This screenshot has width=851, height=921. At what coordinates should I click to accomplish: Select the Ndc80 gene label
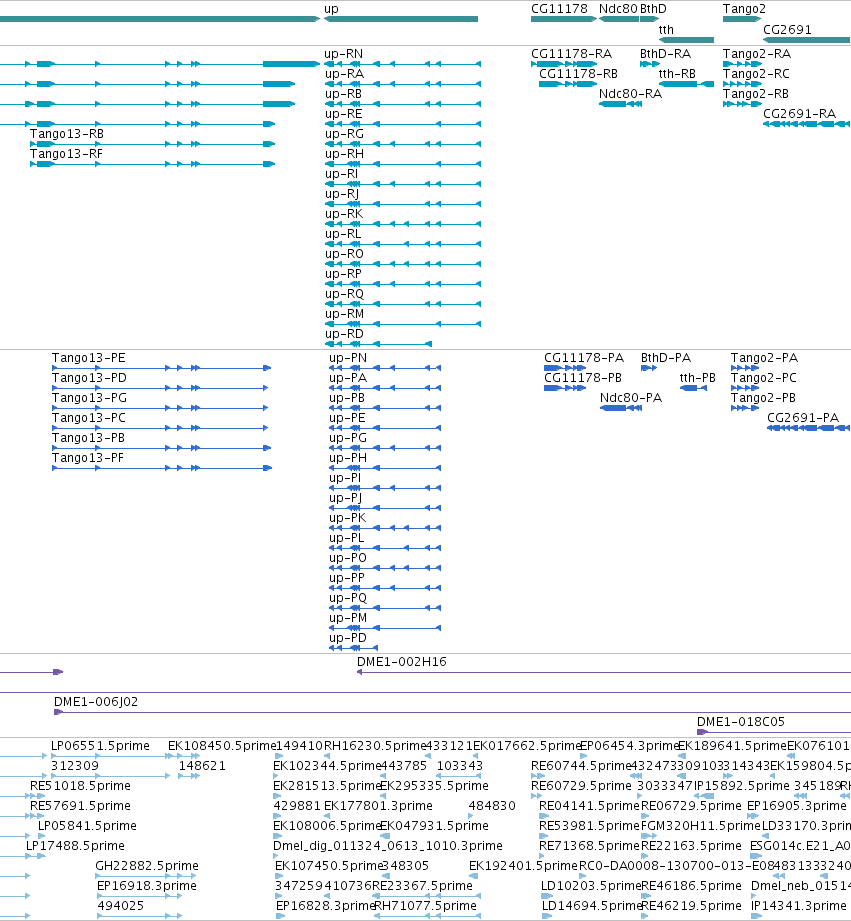point(618,9)
